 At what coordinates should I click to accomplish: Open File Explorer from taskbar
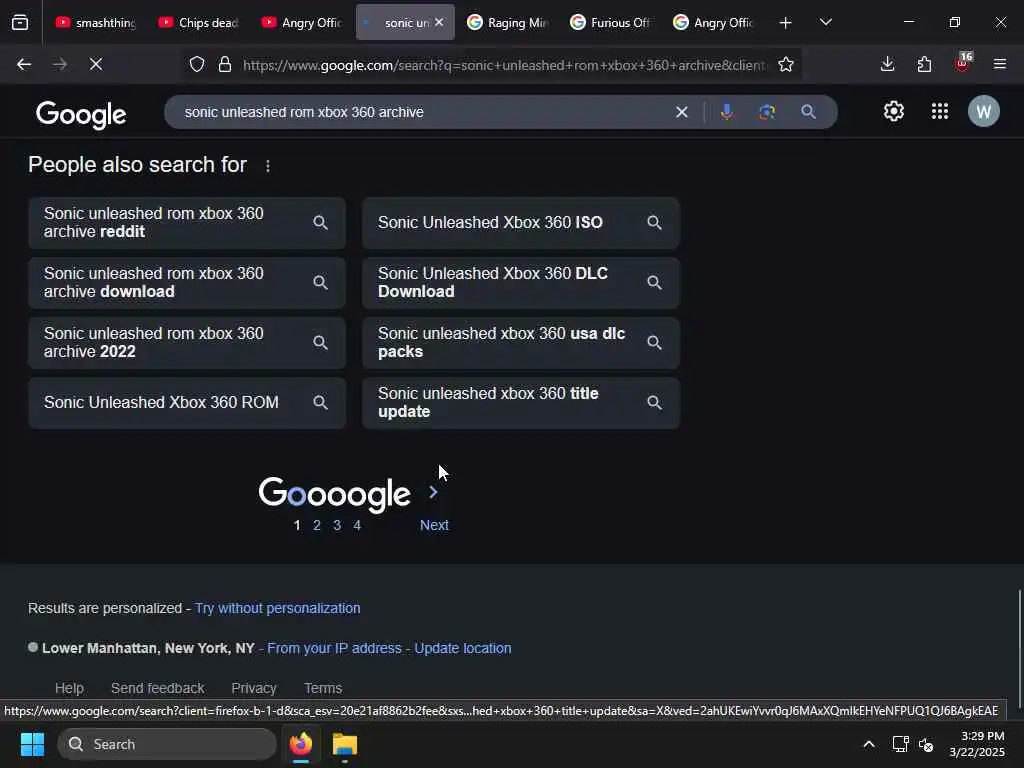pyautogui.click(x=345, y=744)
